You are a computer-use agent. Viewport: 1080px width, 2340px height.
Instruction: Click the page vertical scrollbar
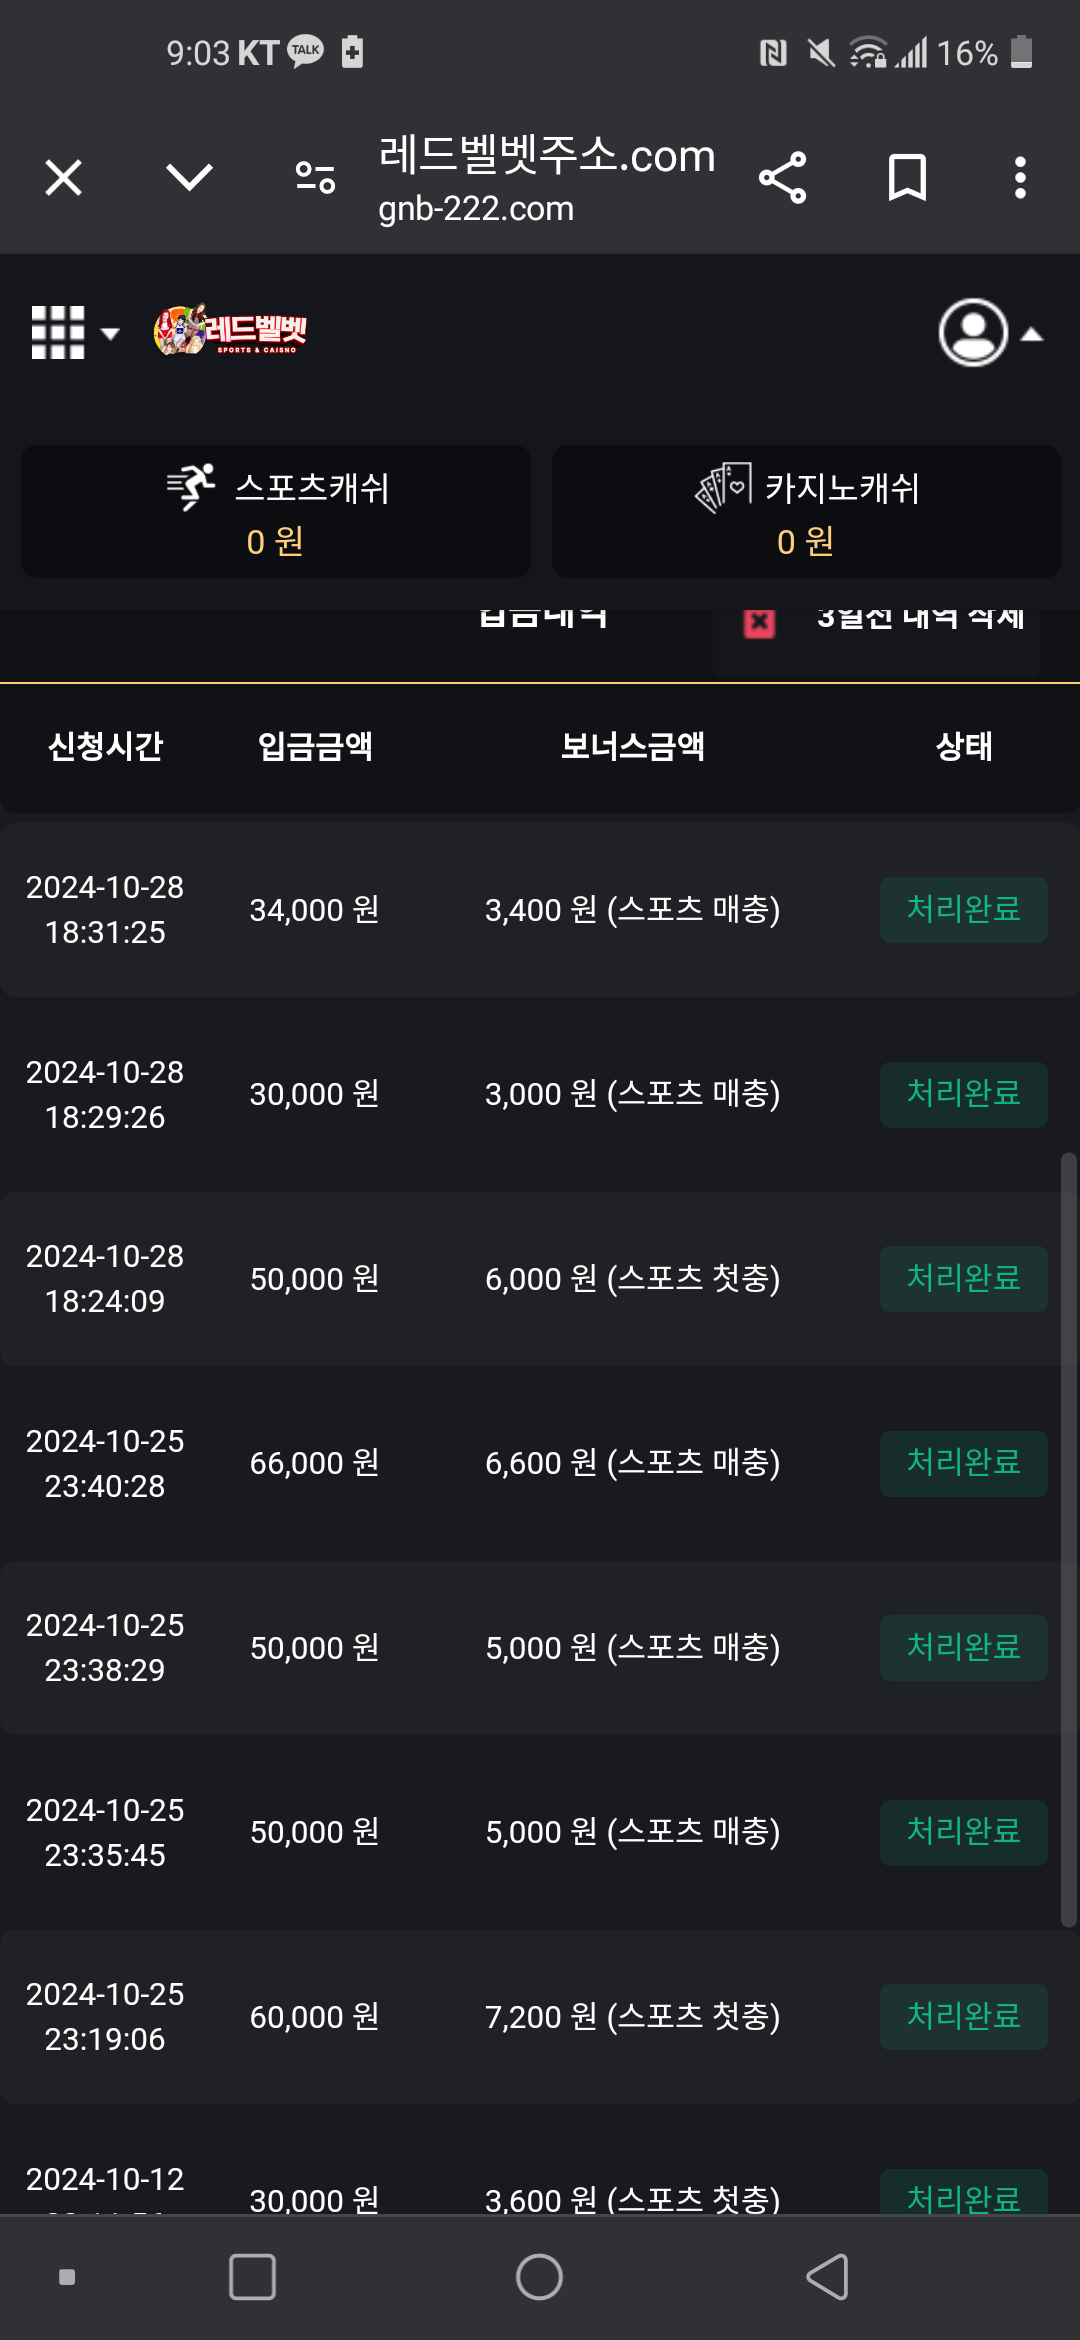[x=1069, y=1540]
